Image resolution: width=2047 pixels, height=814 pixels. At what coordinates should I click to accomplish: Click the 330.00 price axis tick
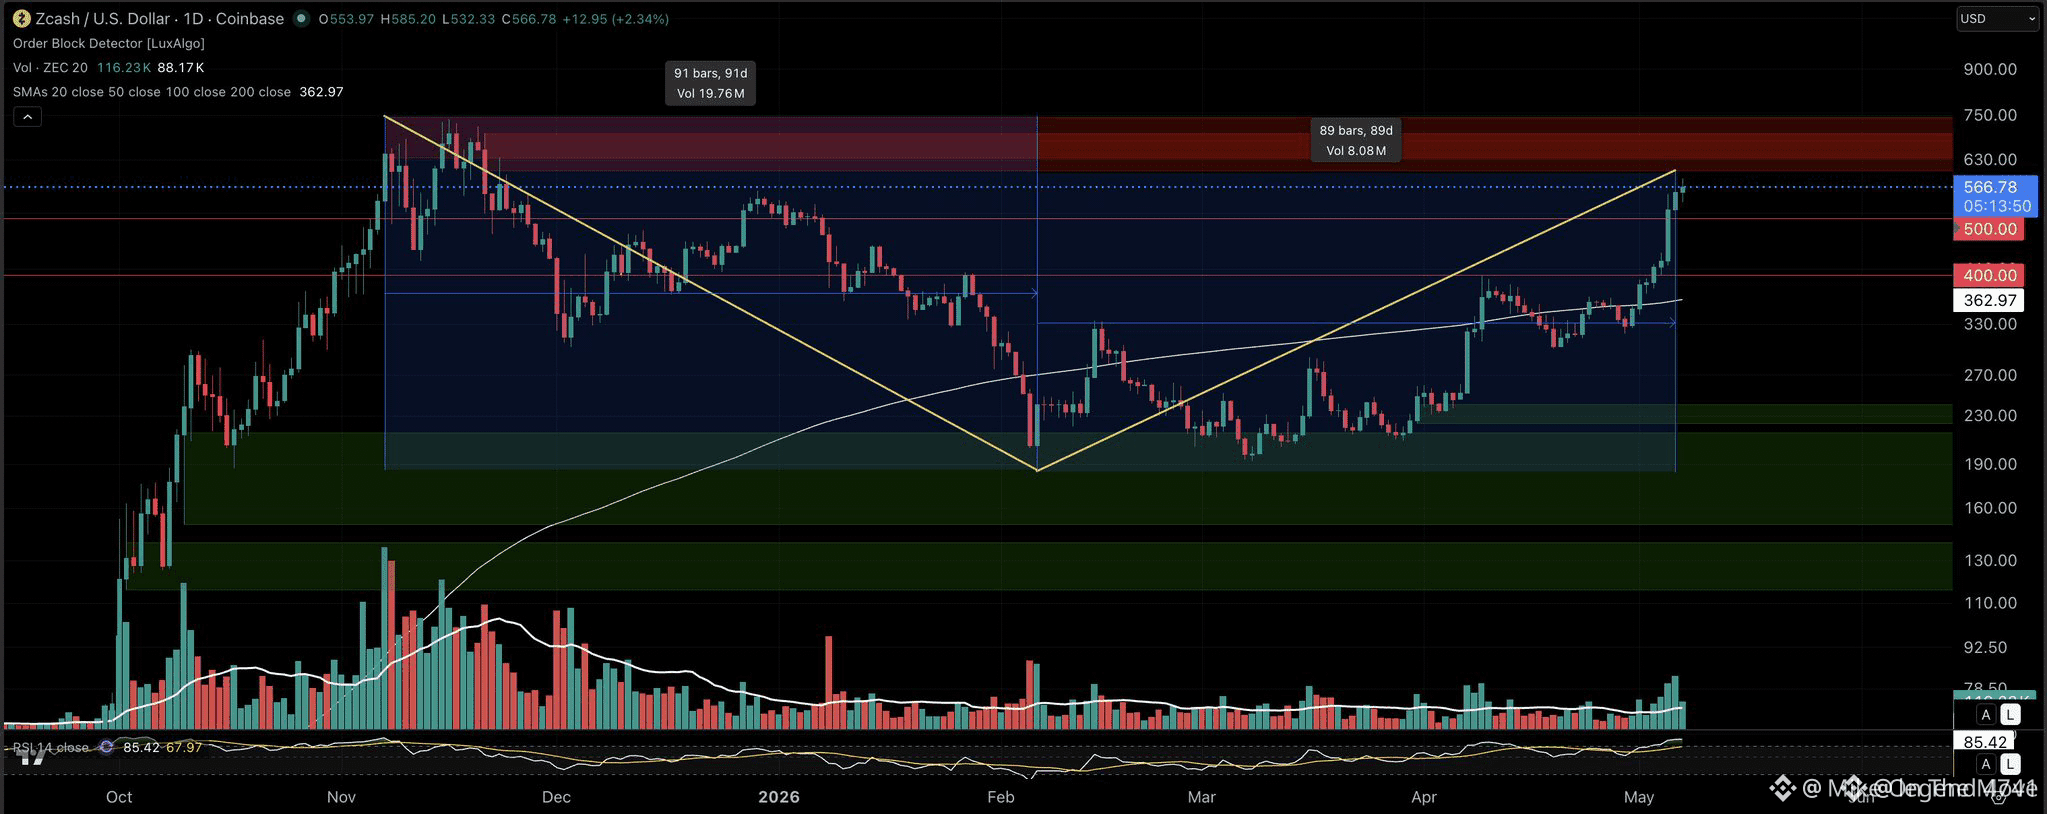click(x=1990, y=324)
